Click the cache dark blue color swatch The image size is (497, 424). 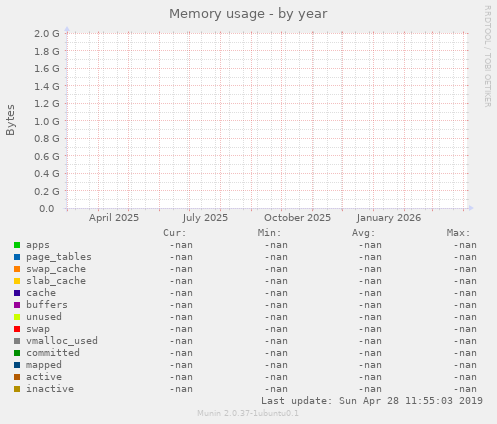click(x=17, y=293)
